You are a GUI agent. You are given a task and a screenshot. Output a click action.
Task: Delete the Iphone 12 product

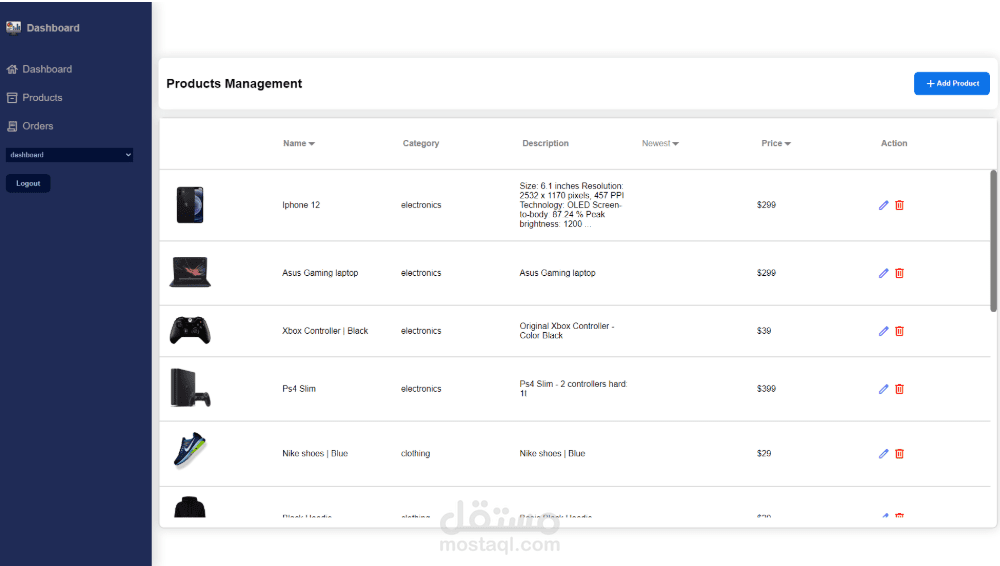pos(899,205)
